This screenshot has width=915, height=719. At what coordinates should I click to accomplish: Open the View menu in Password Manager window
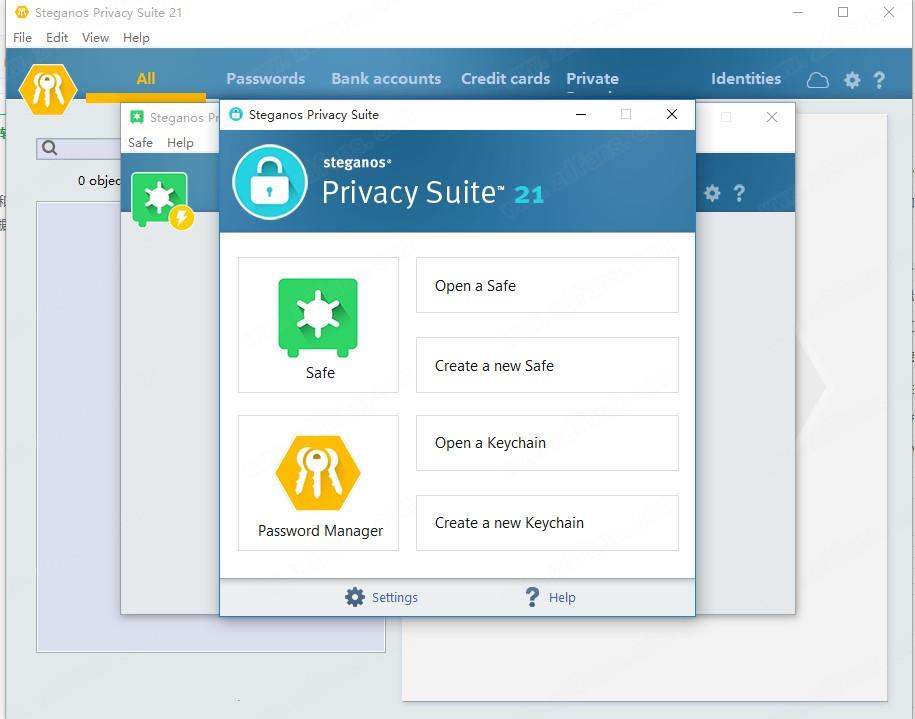95,38
